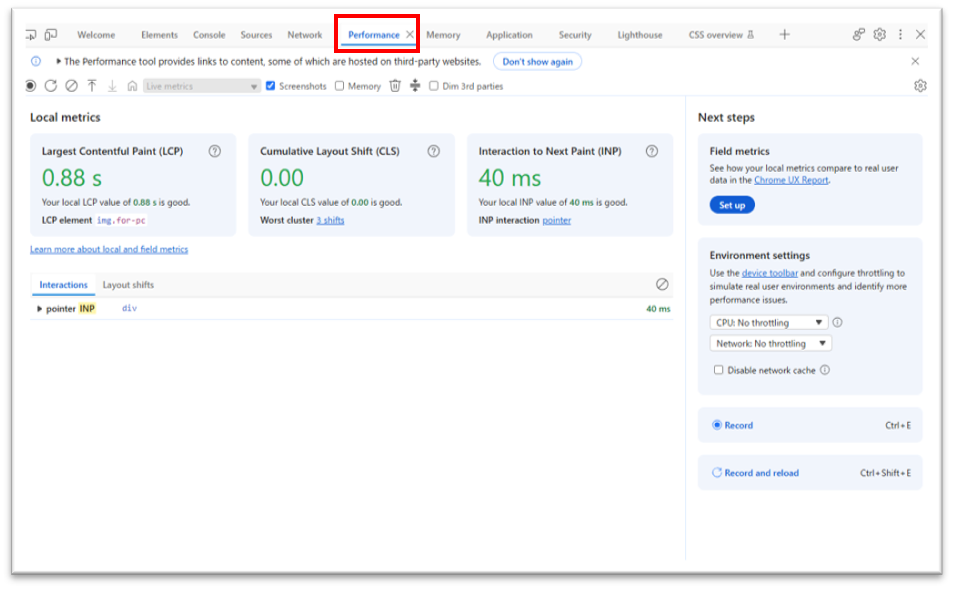Click the device toolbar link
The height and width of the screenshot is (589, 953).
pyautogui.click(x=769, y=274)
